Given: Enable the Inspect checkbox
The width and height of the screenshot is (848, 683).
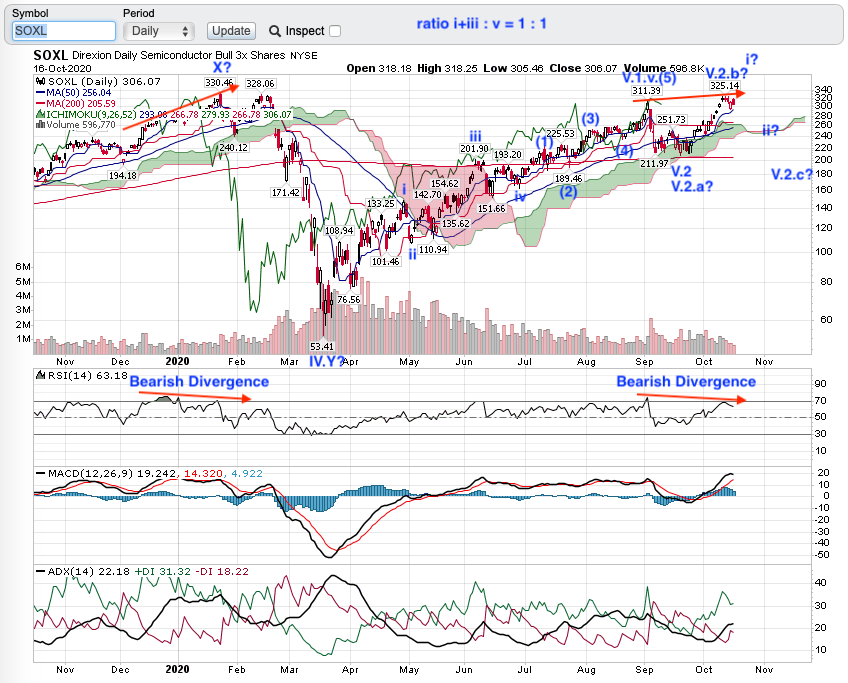Looking at the screenshot, I should pos(334,31).
